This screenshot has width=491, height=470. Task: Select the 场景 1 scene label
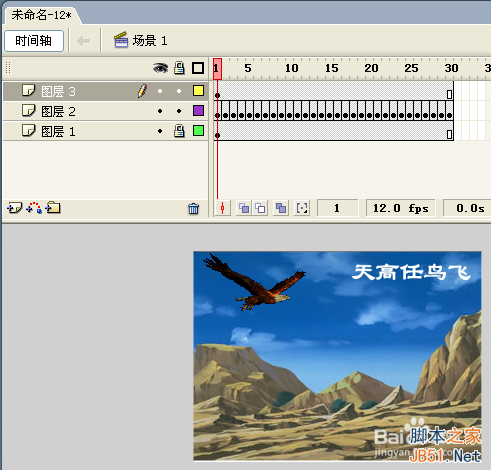click(150, 41)
